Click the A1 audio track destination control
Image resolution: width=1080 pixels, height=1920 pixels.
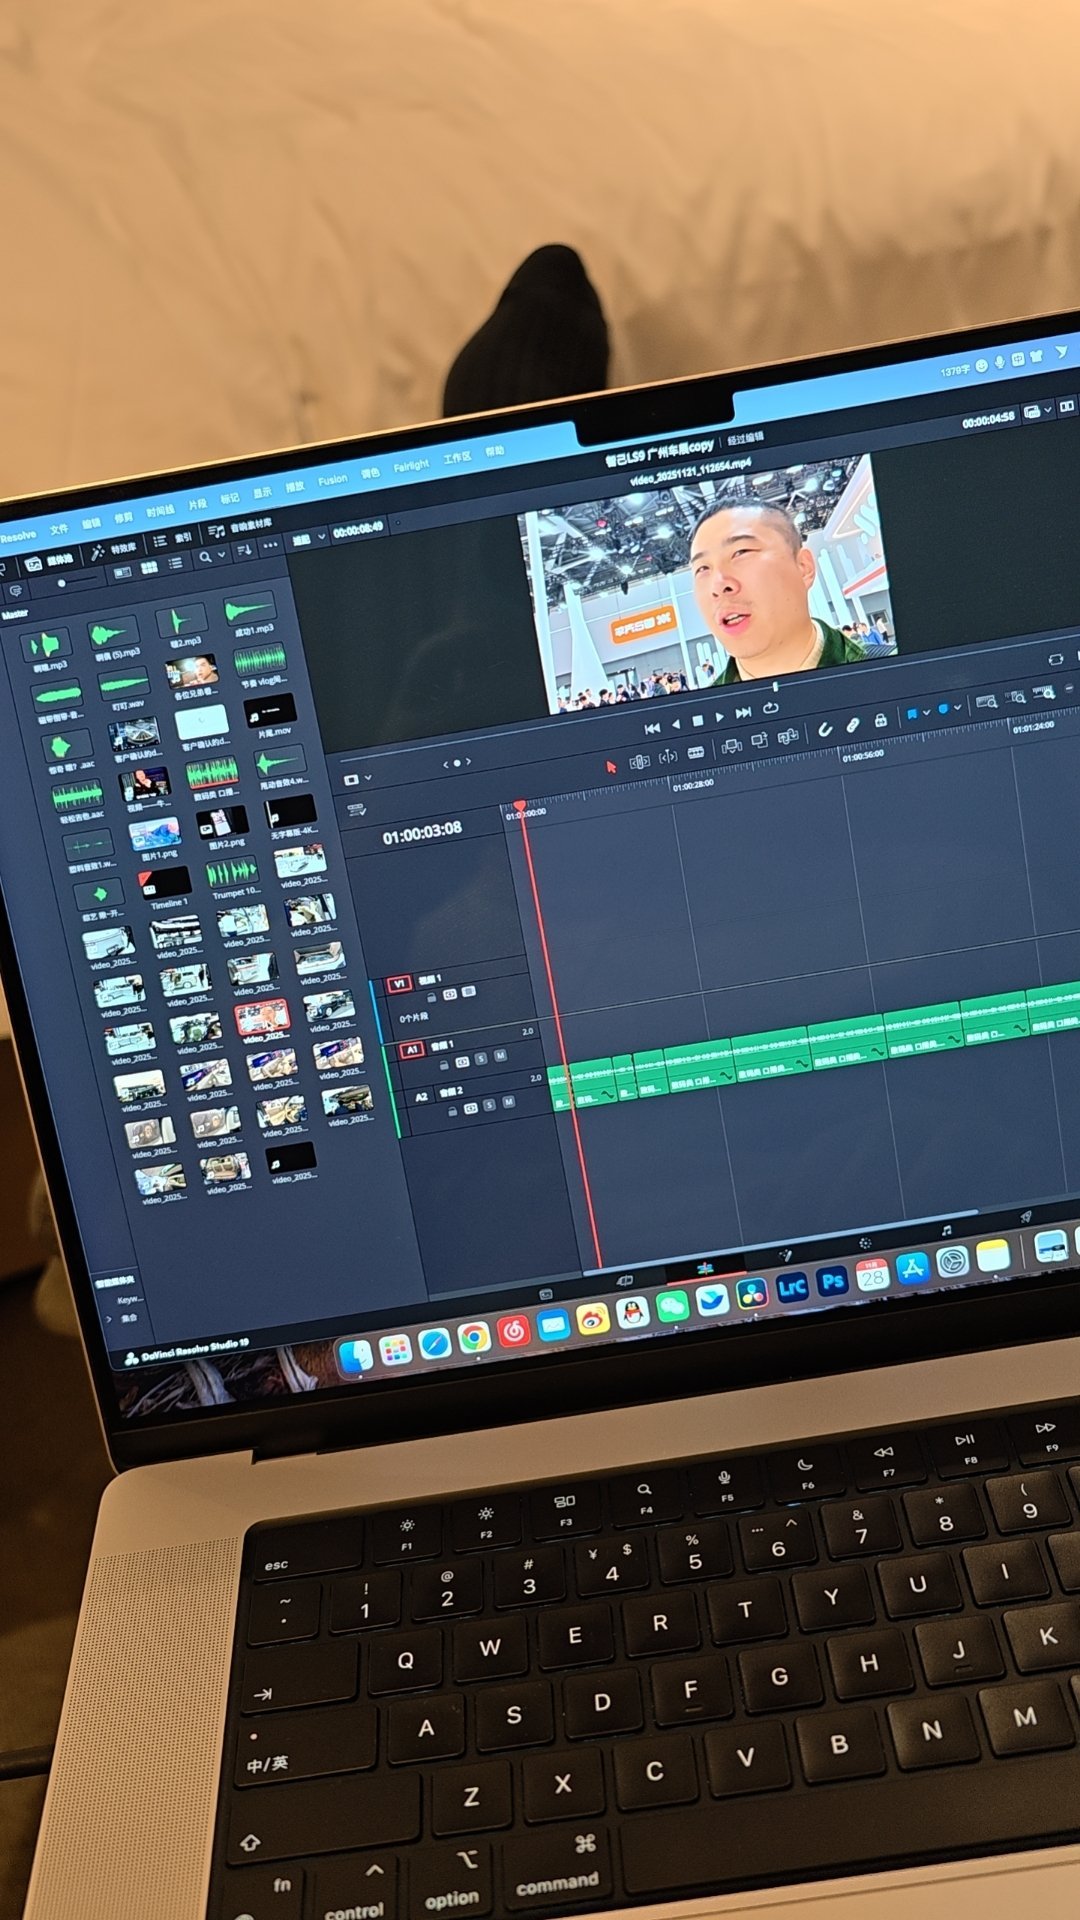pos(411,1049)
